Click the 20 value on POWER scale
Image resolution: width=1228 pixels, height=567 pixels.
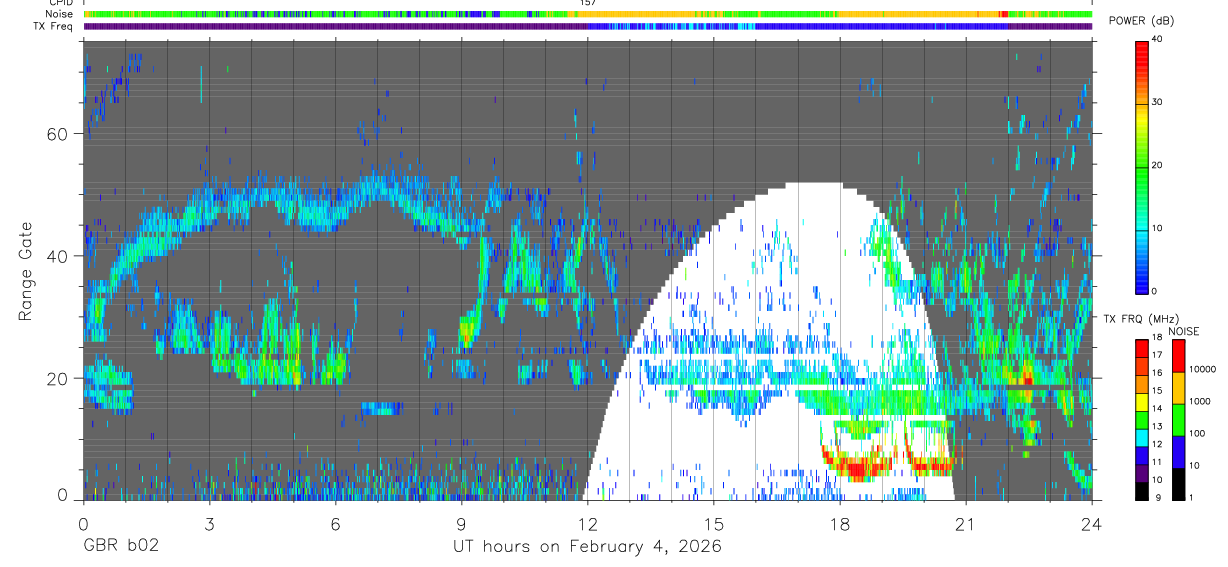pyautogui.click(x=1158, y=166)
